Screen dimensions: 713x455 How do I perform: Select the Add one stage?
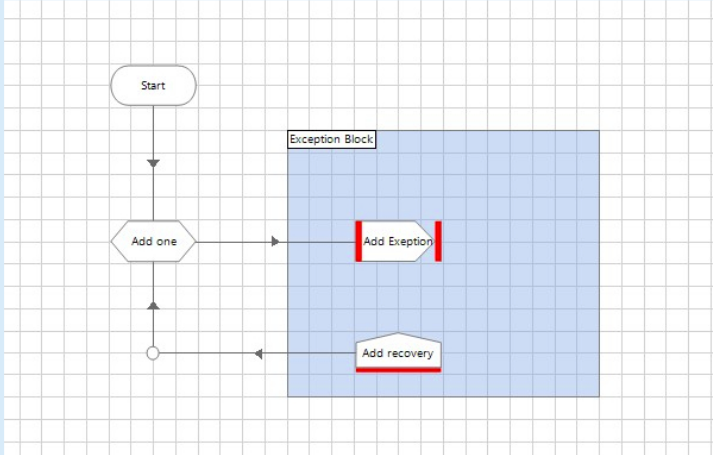(x=153, y=241)
